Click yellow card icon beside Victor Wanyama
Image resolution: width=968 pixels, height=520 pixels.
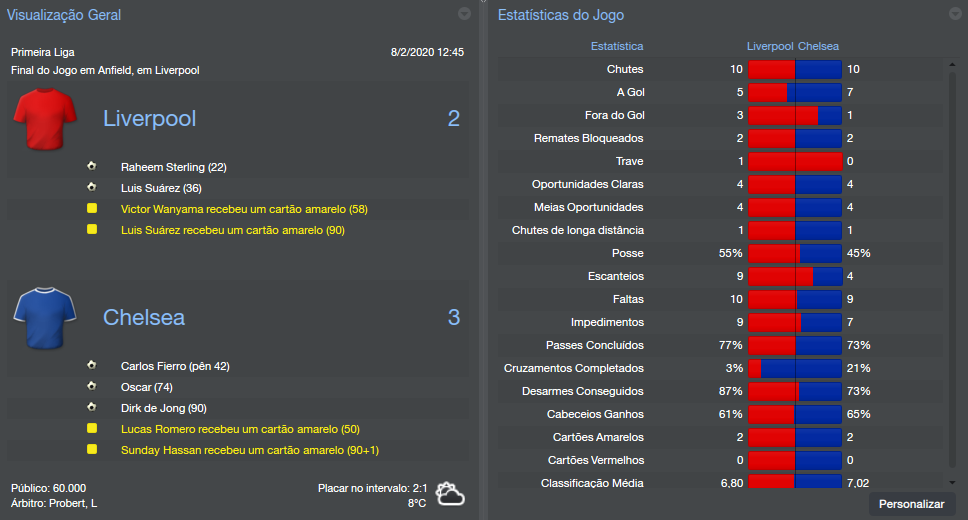(x=92, y=208)
